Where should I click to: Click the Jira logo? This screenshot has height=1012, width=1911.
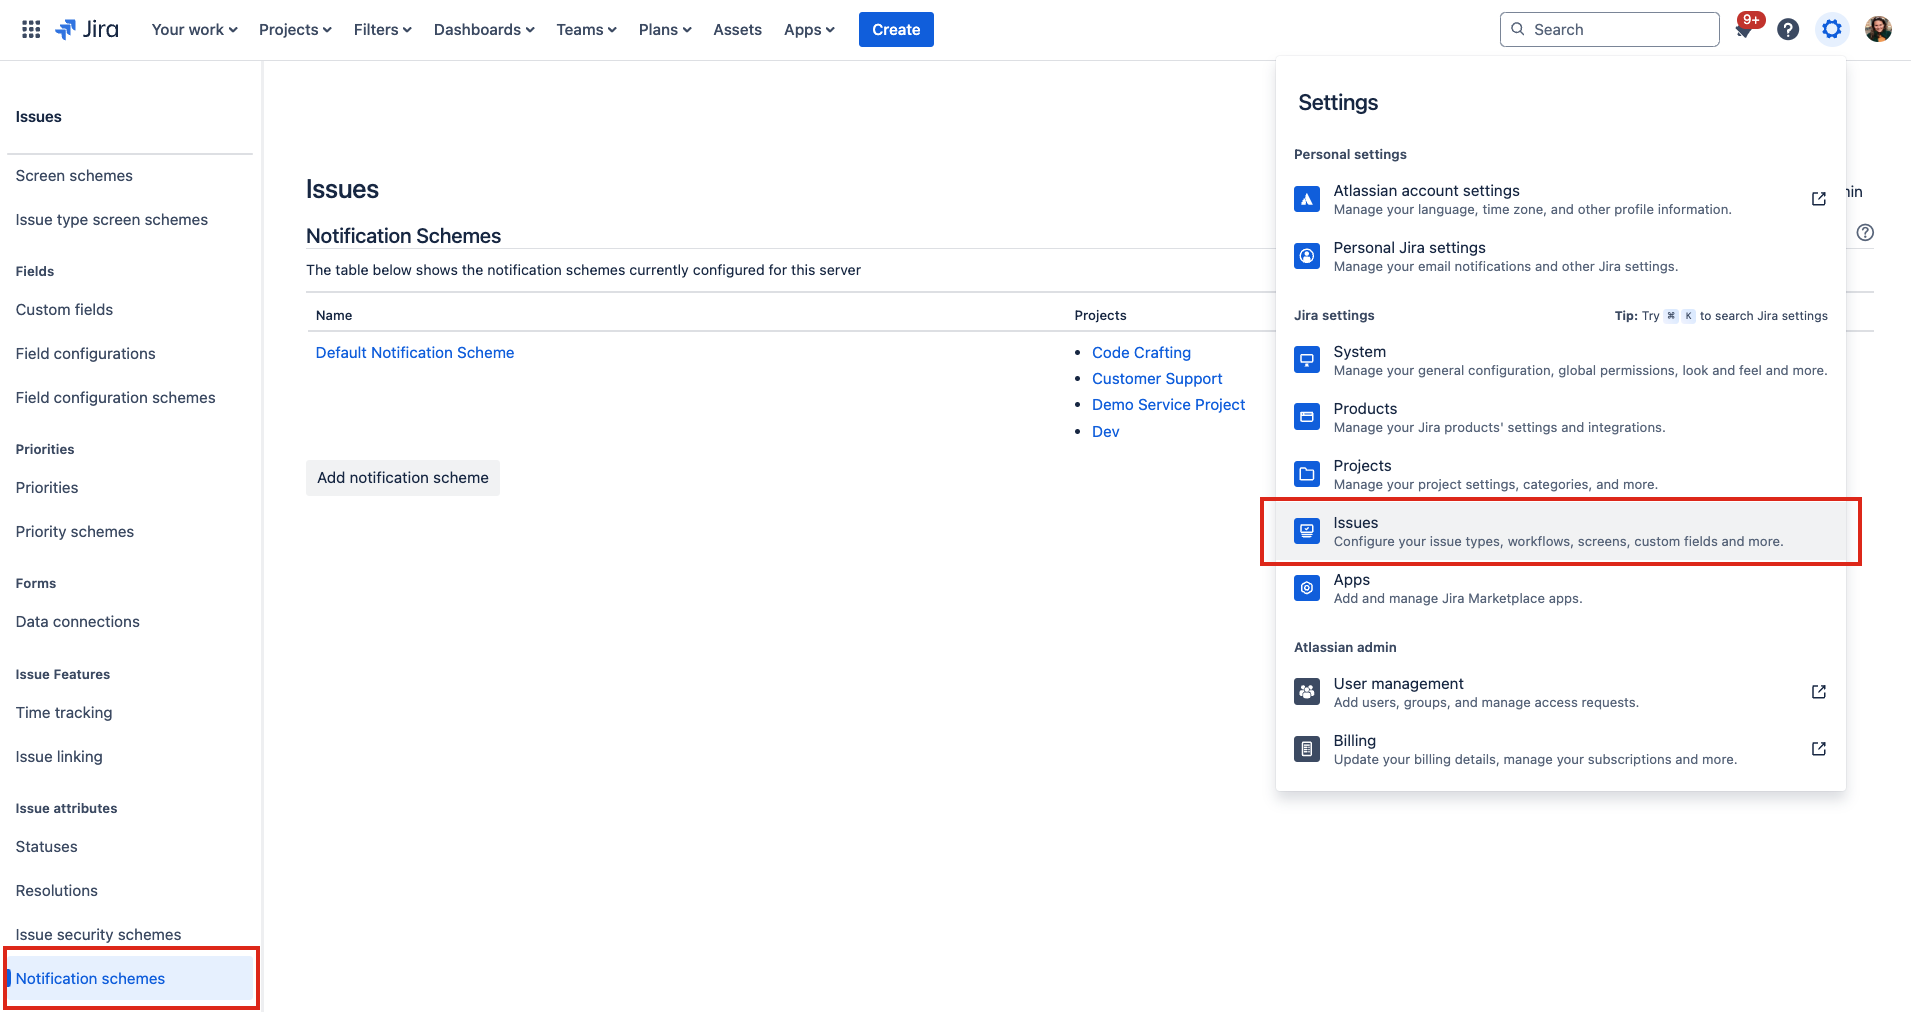coord(87,30)
